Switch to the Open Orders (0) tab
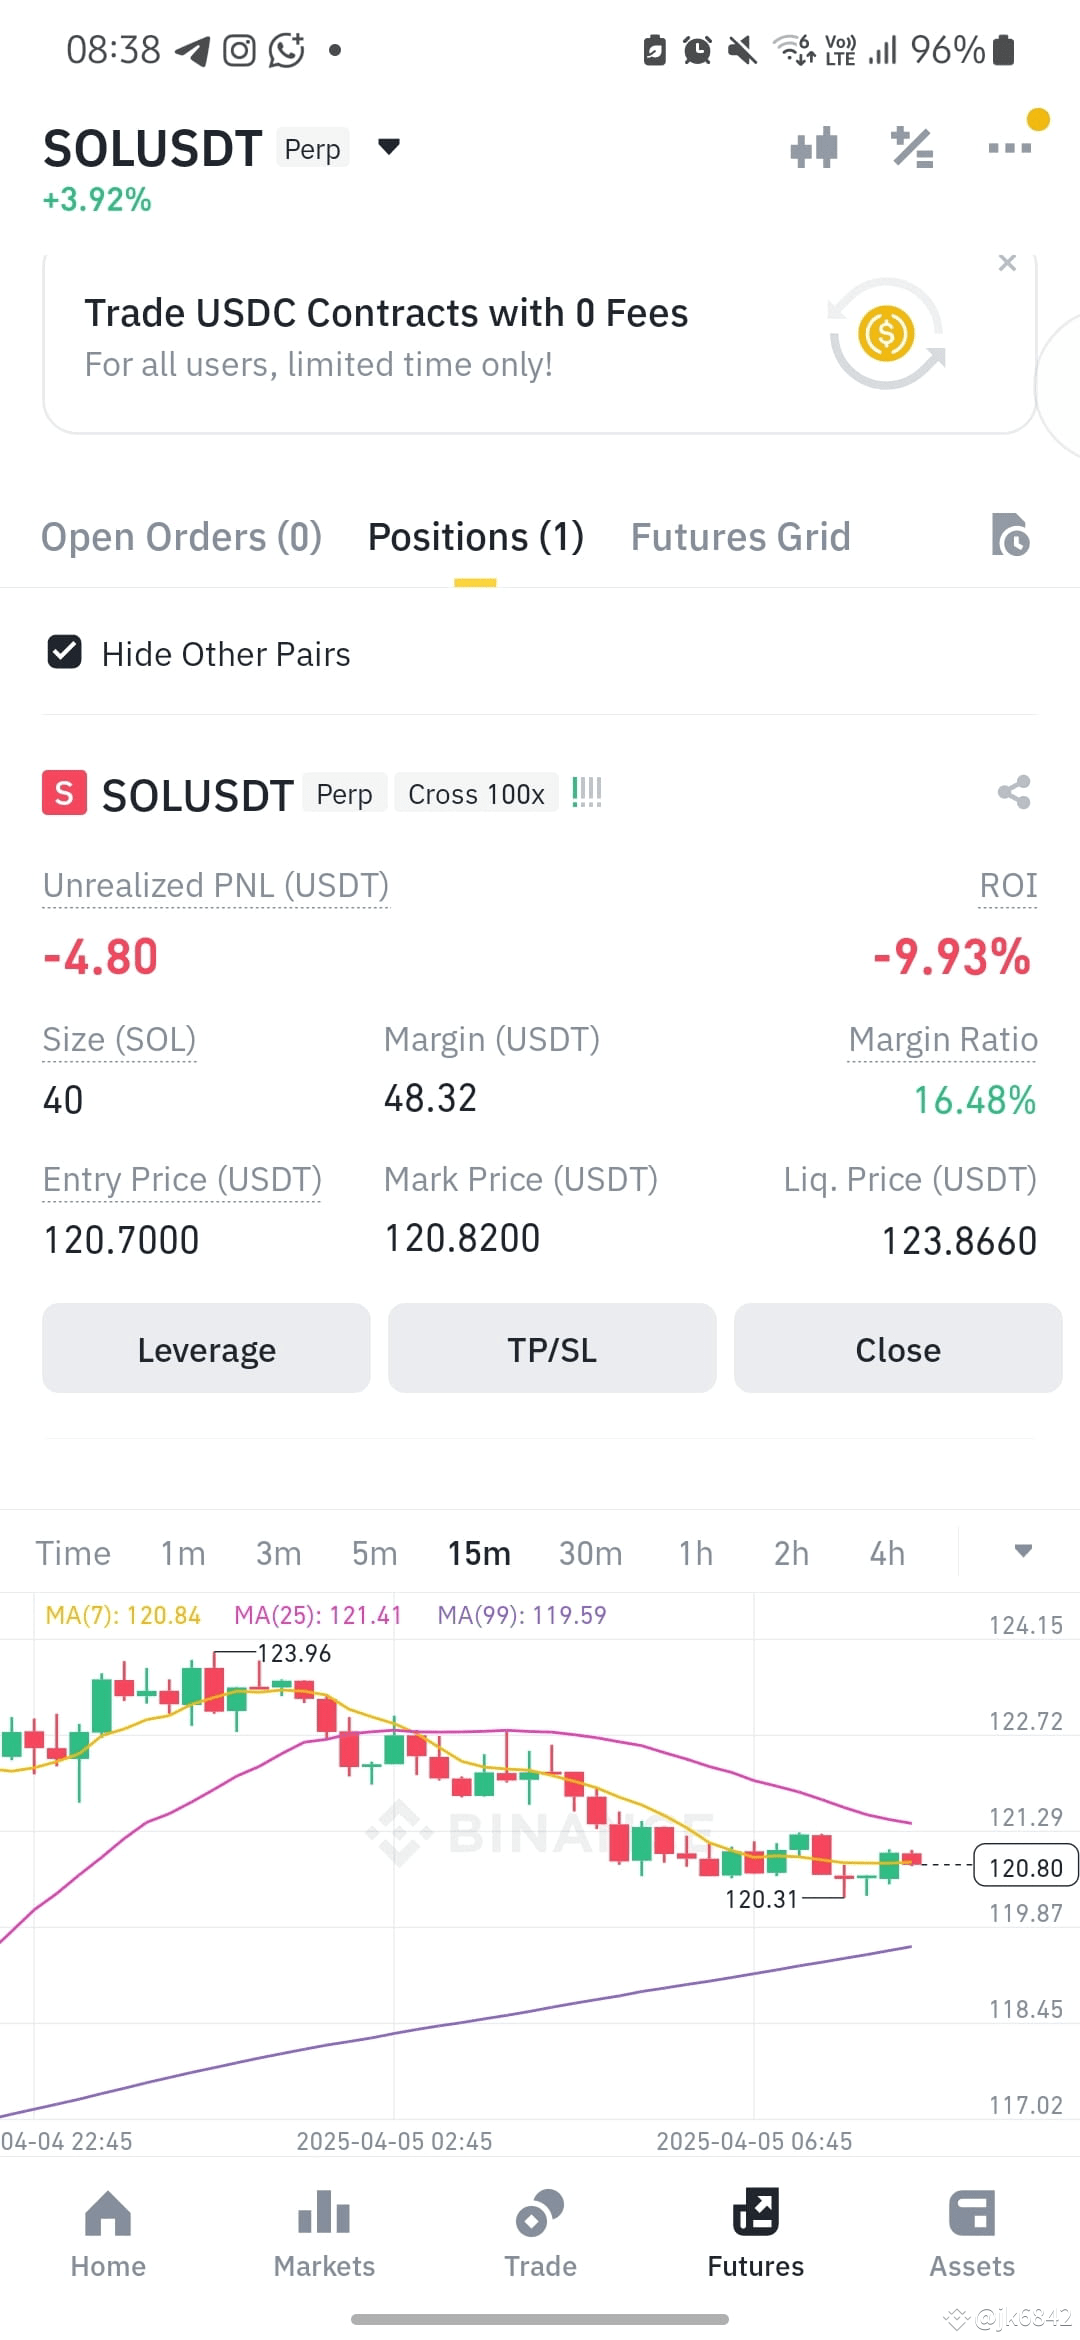Image resolution: width=1080 pixels, height=2340 pixels. 181,537
